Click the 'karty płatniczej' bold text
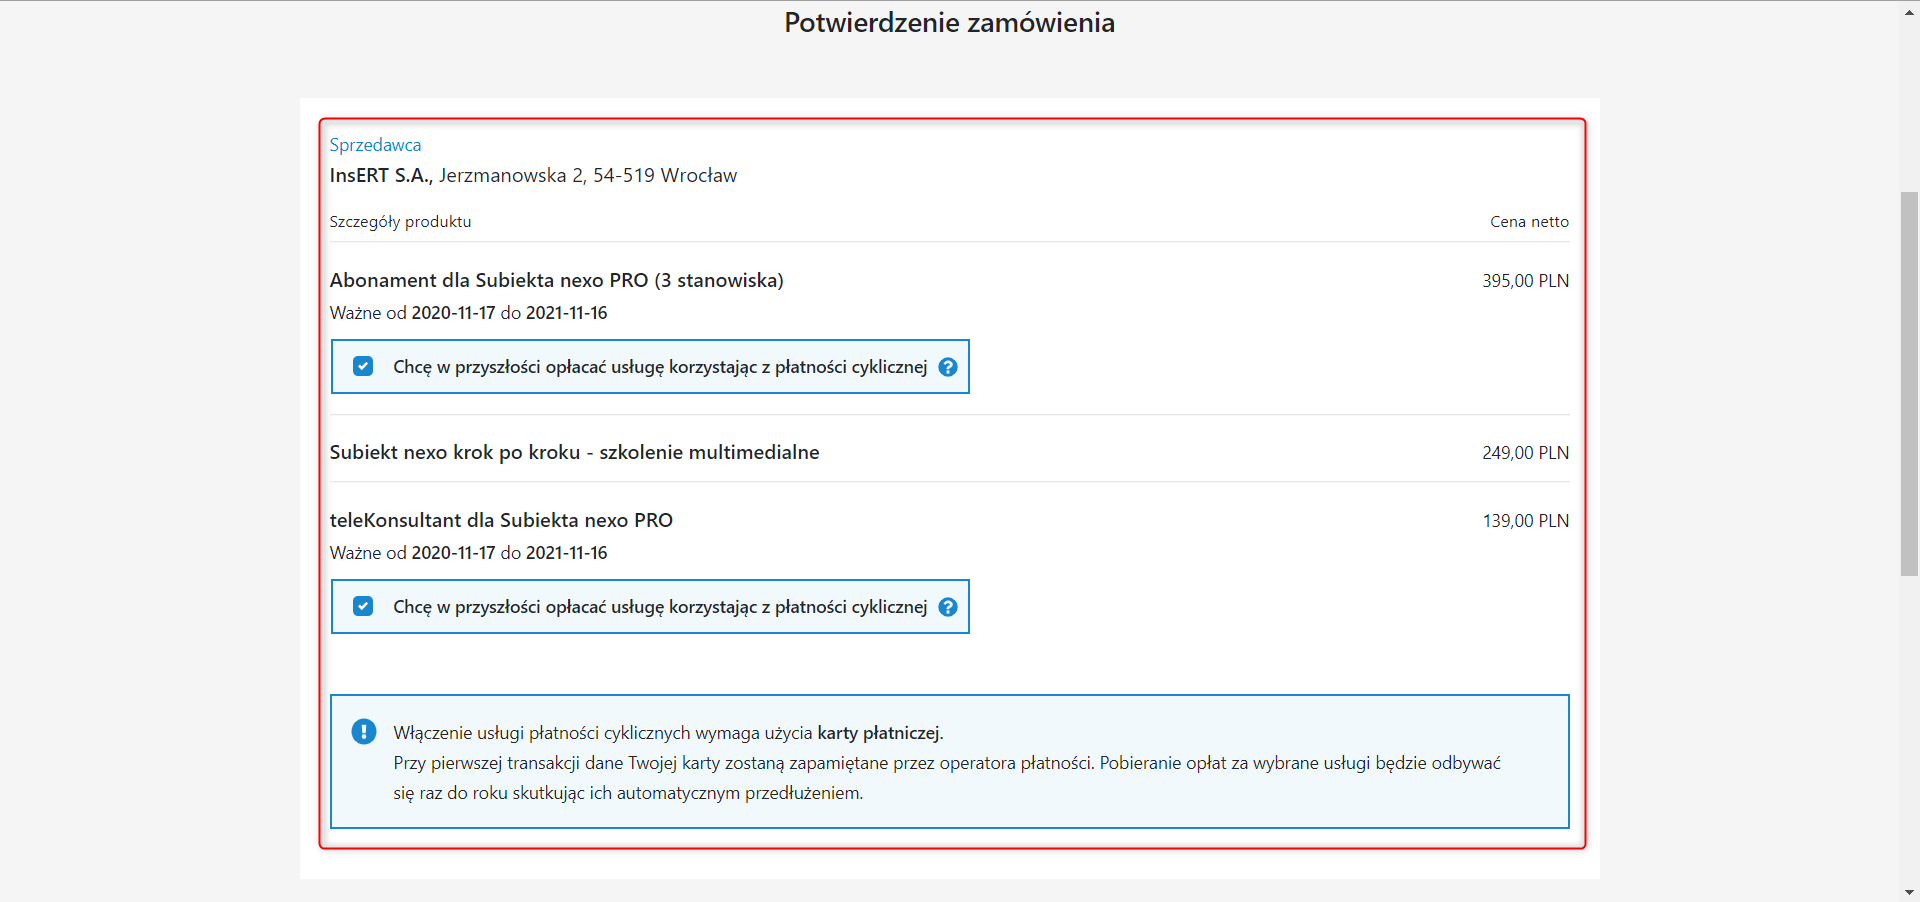Image resolution: width=1920 pixels, height=902 pixels. 879,733
